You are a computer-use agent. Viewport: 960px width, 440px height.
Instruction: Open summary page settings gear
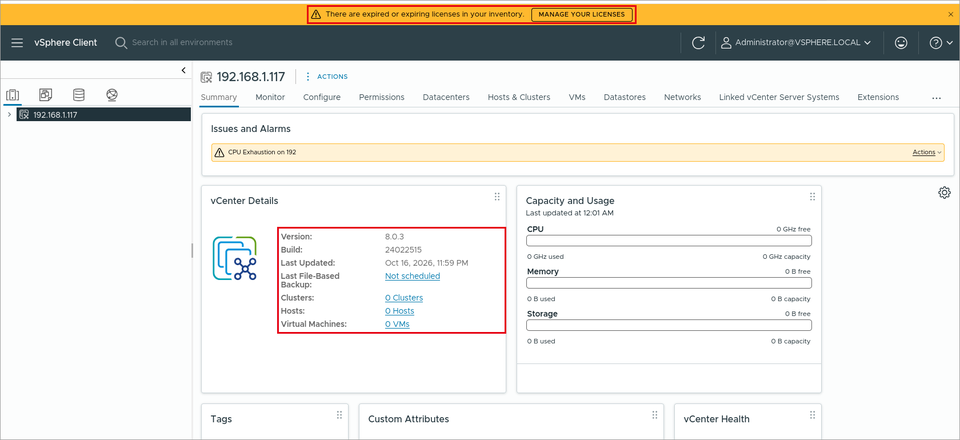tap(944, 193)
